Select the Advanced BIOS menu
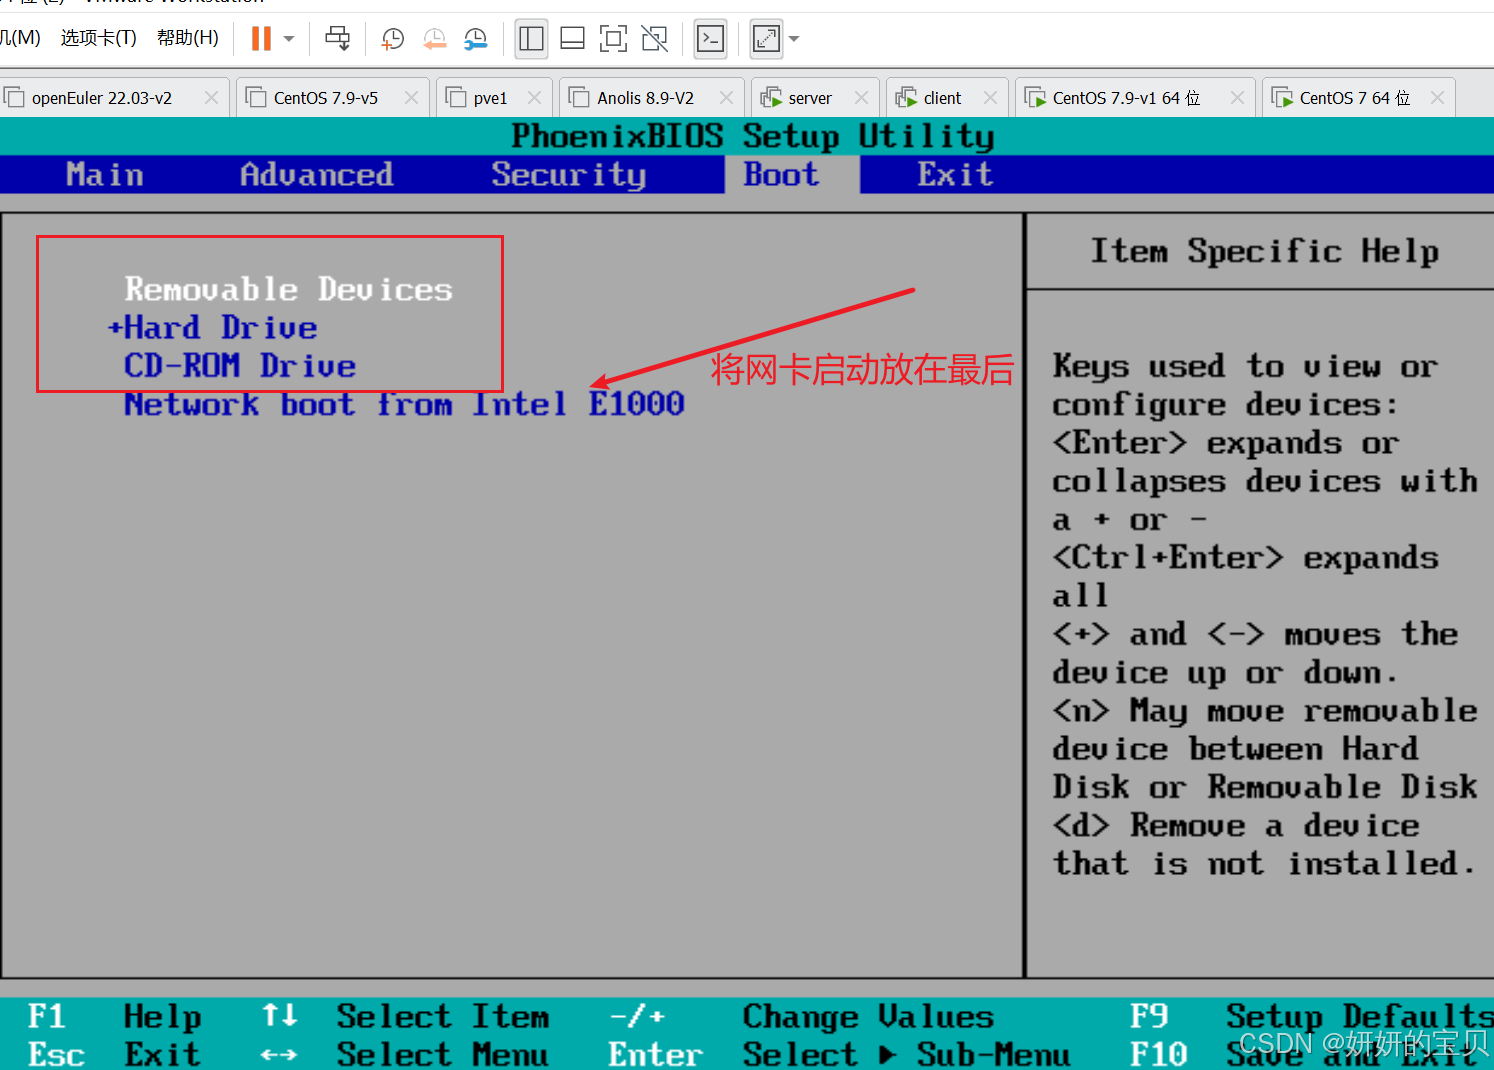 (316, 175)
